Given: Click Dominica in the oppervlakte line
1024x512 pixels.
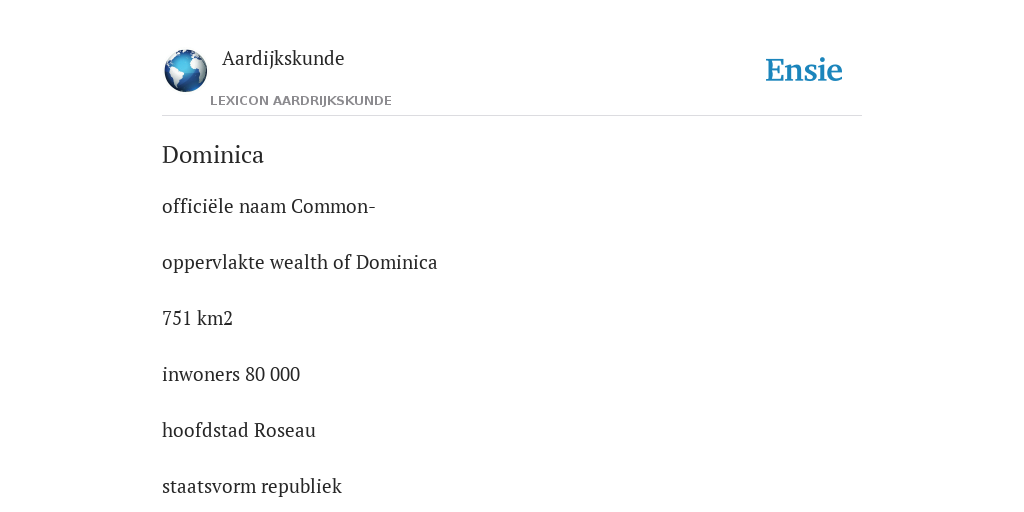Looking at the screenshot, I should 396,263.
